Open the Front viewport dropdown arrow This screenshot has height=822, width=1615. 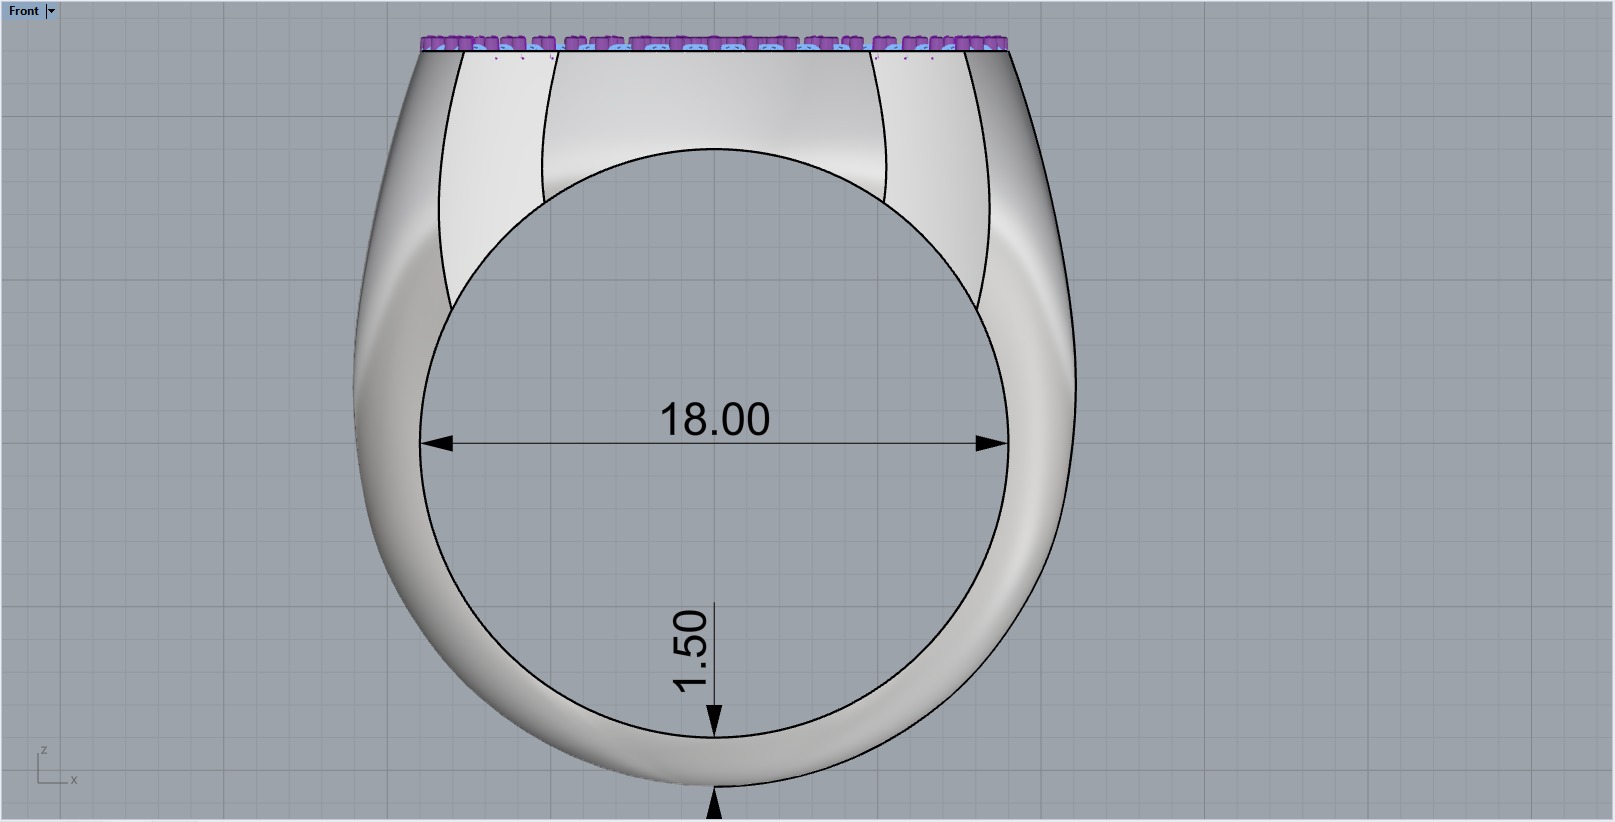[52, 11]
